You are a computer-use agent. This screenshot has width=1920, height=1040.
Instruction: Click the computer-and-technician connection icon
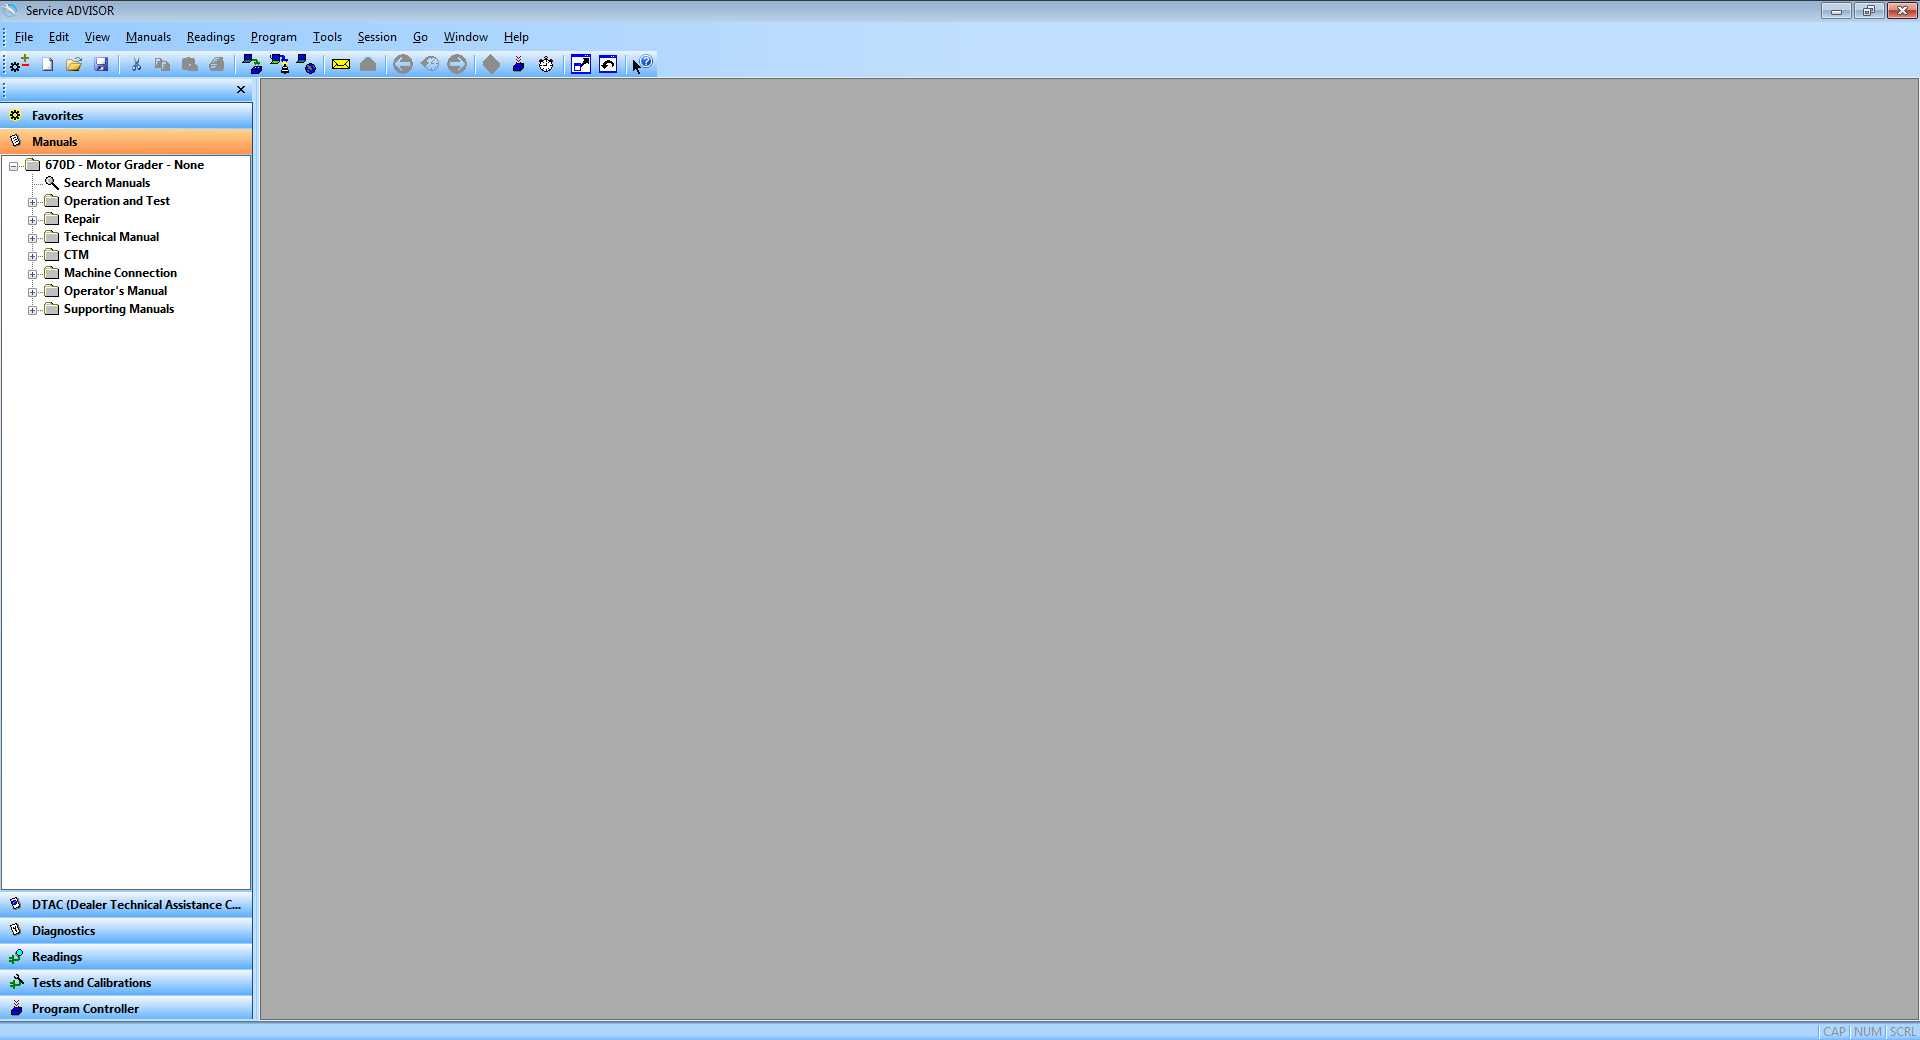[x=279, y=64]
